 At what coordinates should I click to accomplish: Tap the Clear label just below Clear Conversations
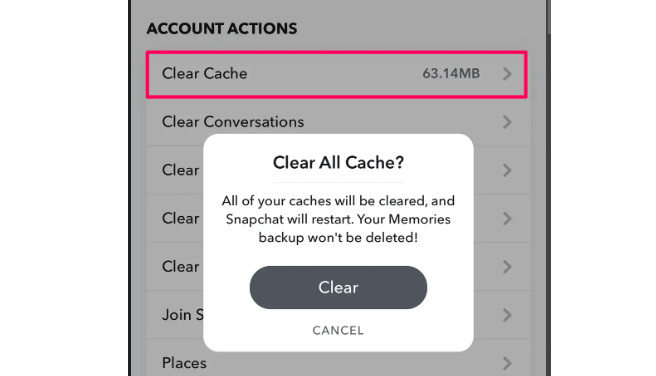(180, 170)
